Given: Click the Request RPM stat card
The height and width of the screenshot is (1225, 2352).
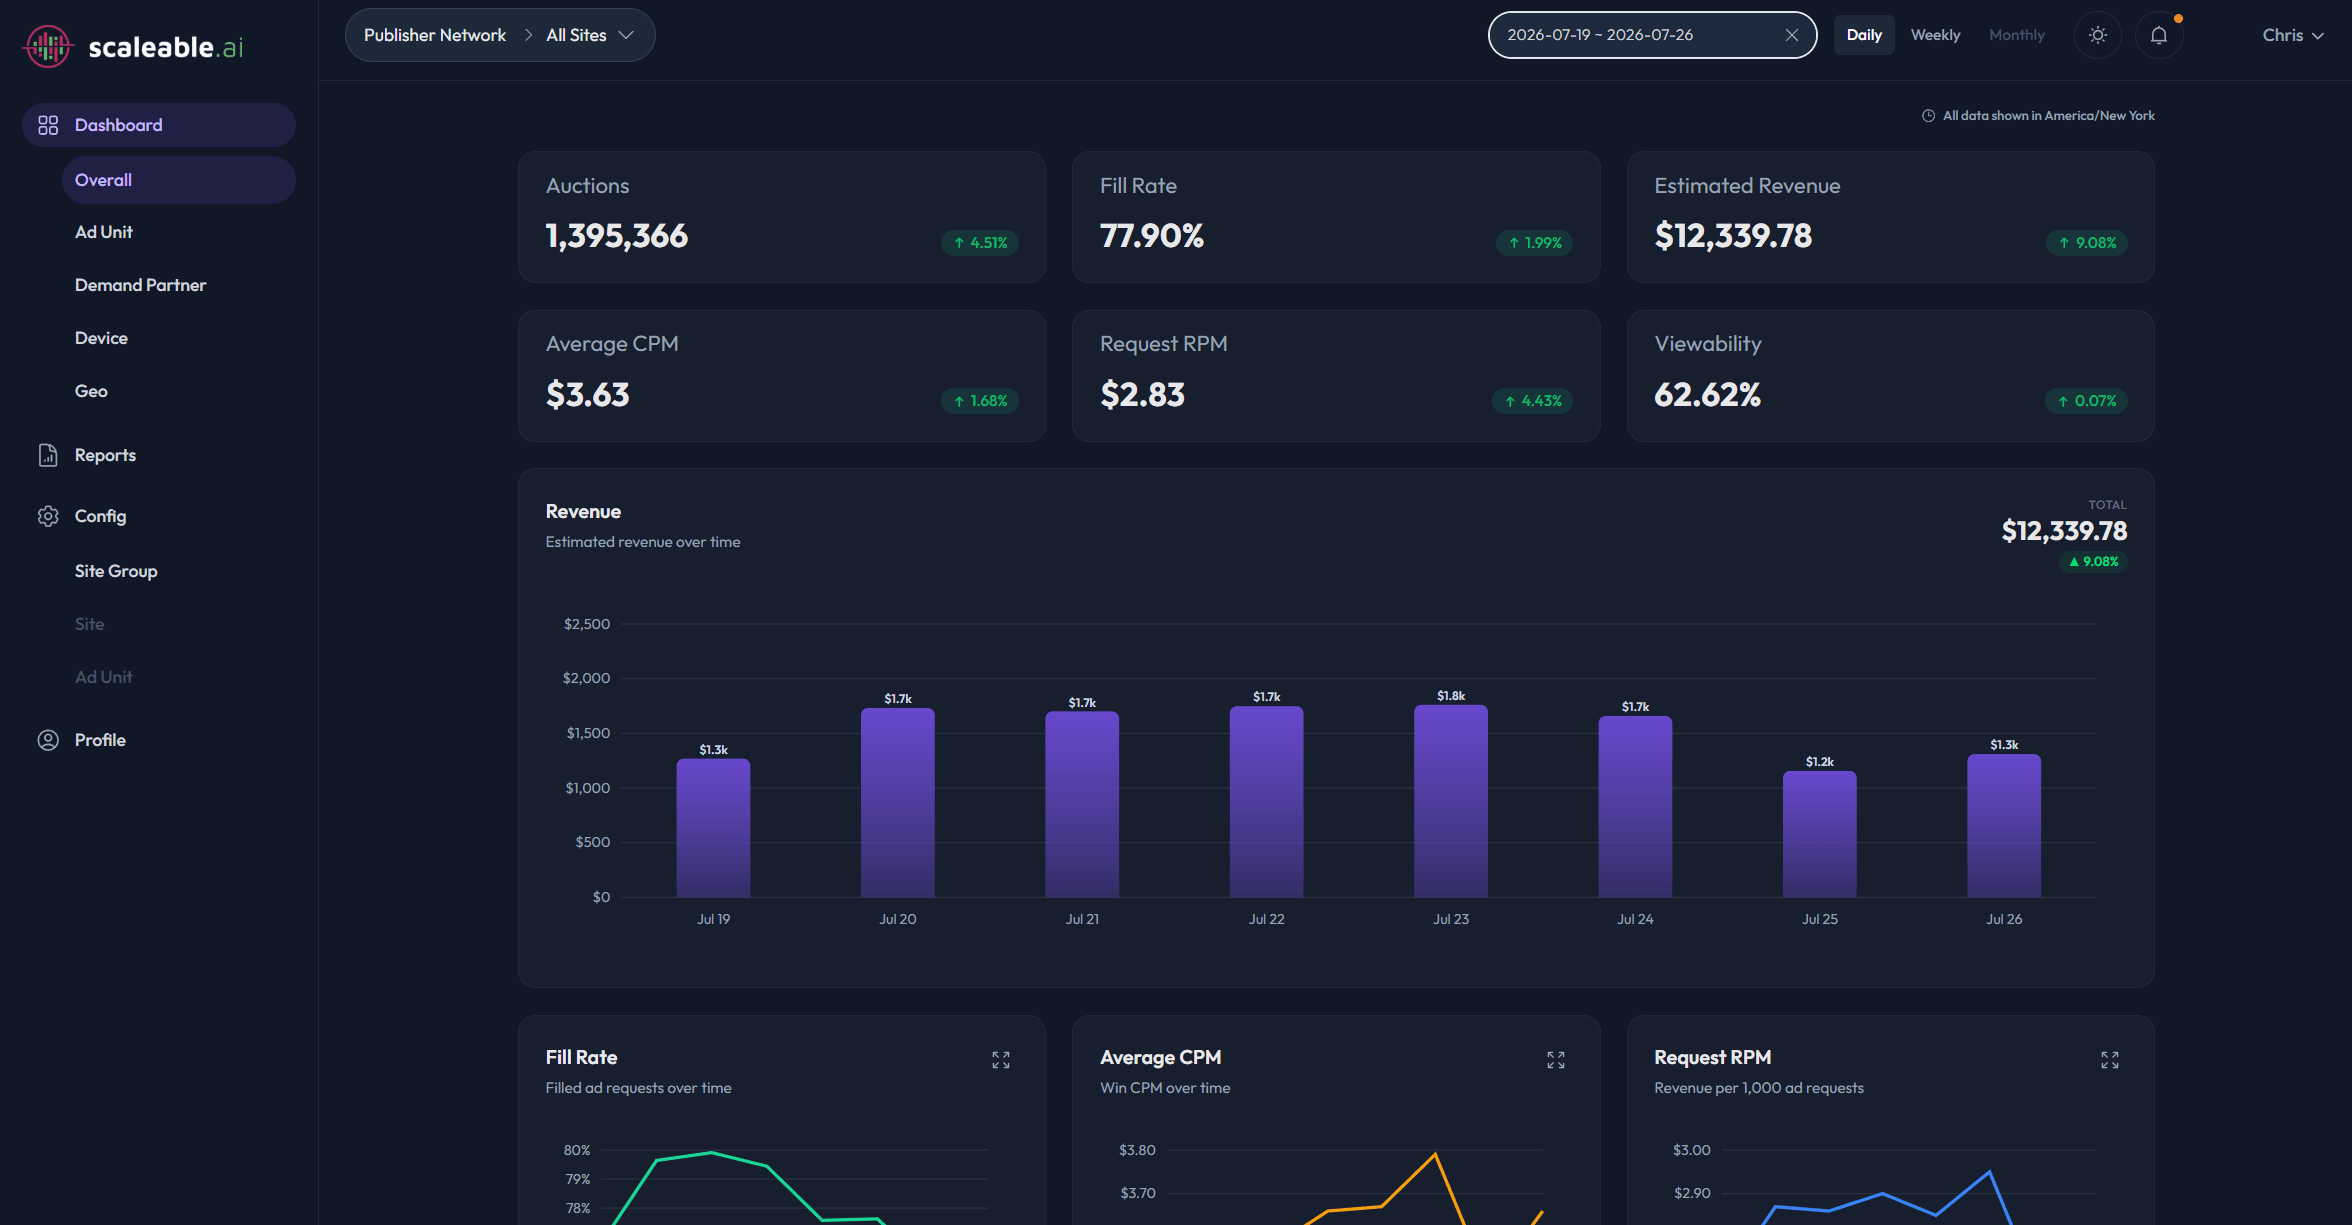Looking at the screenshot, I should (1336, 376).
